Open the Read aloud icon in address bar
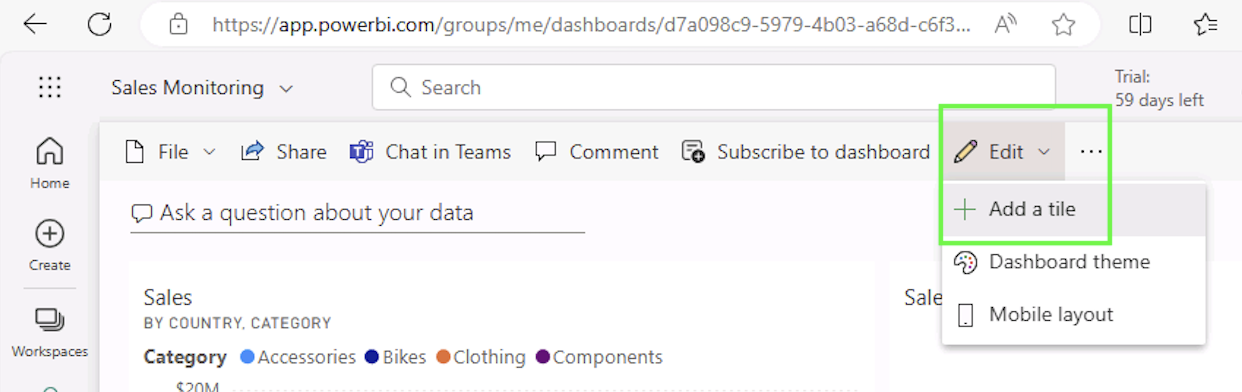Viewport: 1242px width, 392px height. pyautogui.click(x=1007, y=25)
